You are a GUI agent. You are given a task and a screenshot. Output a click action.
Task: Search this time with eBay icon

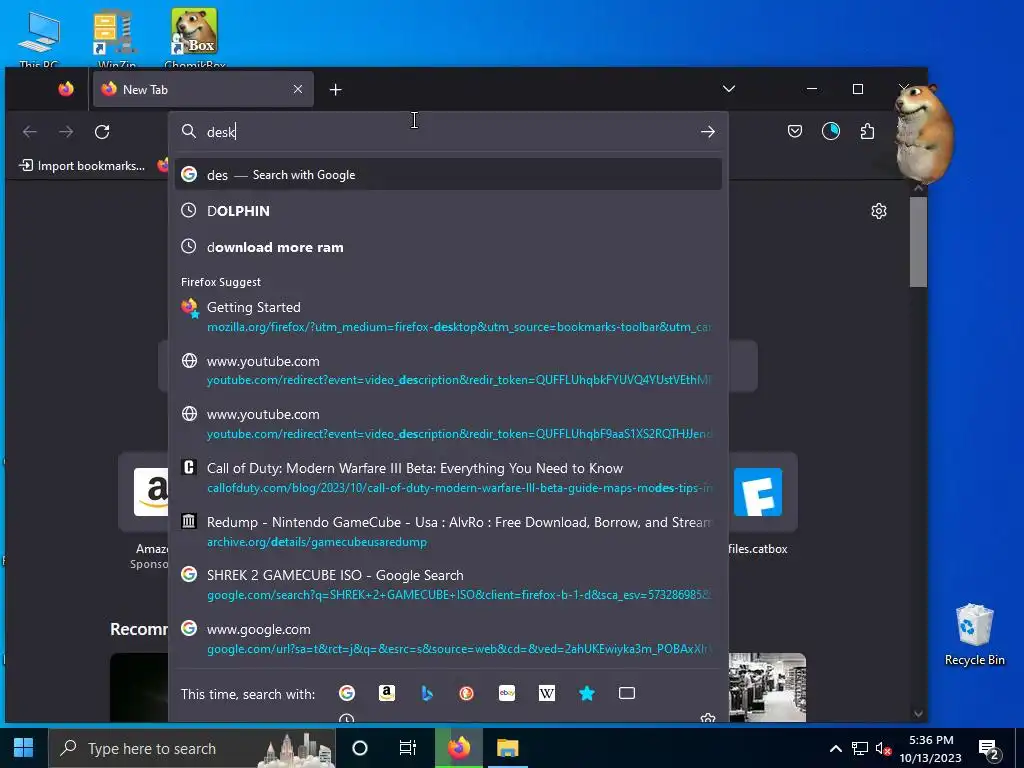[x=507, y=694]
